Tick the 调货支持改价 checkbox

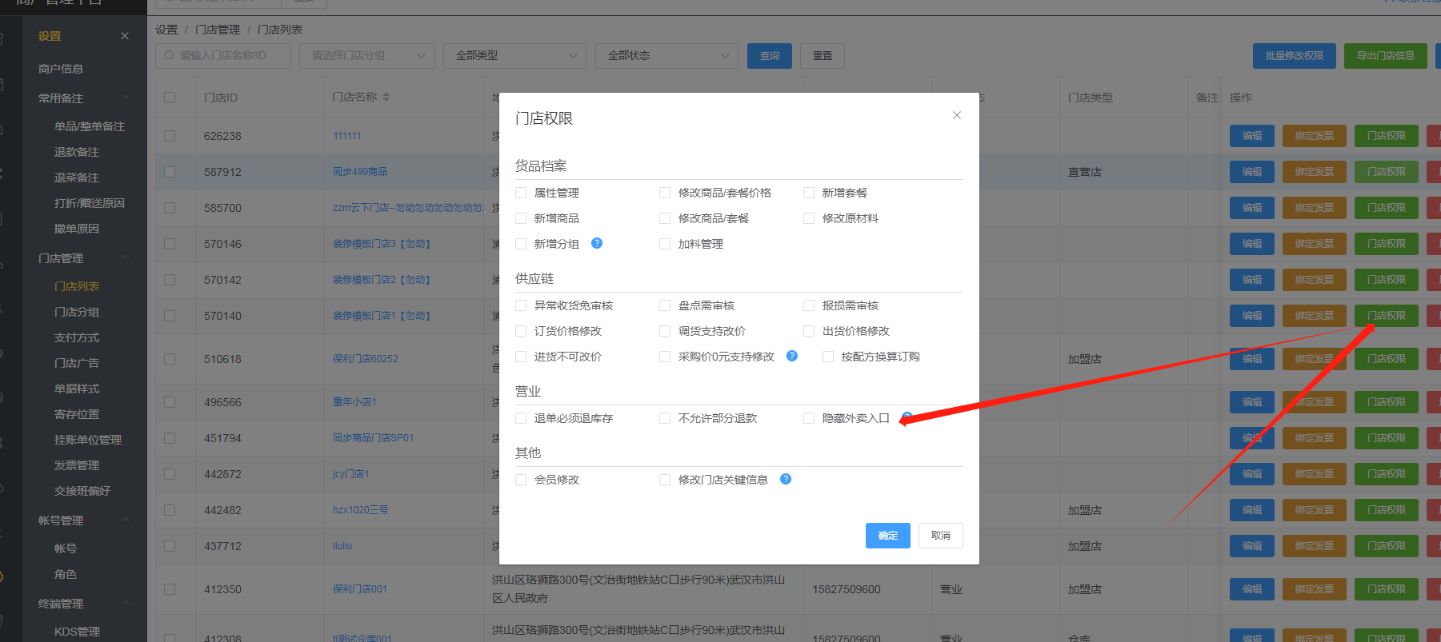click(665, 331)
